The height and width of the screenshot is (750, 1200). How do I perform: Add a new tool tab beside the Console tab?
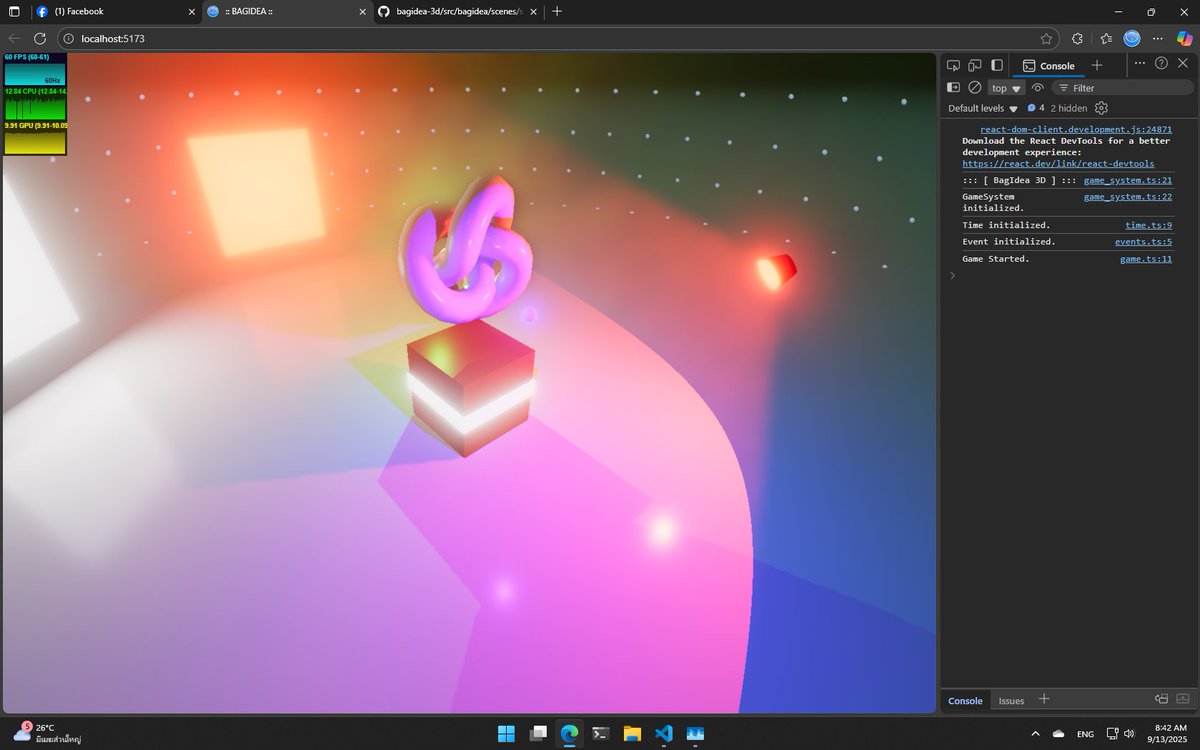click(x=1097, y=65)
